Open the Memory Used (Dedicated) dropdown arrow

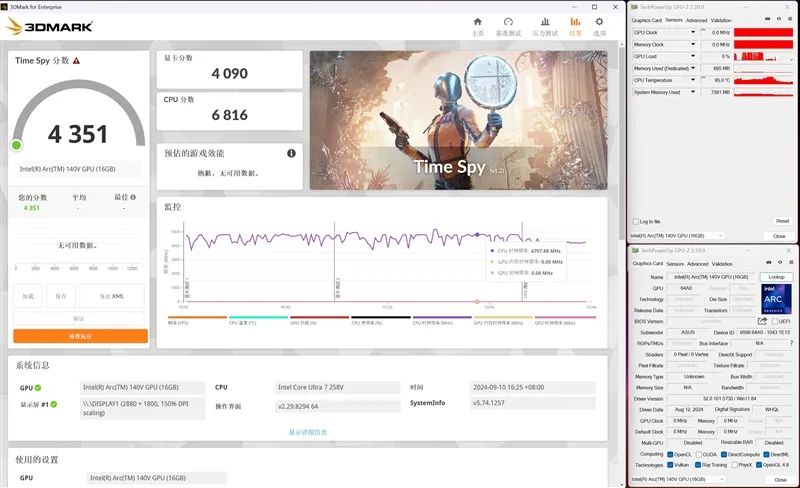click(x=693, y=68)
